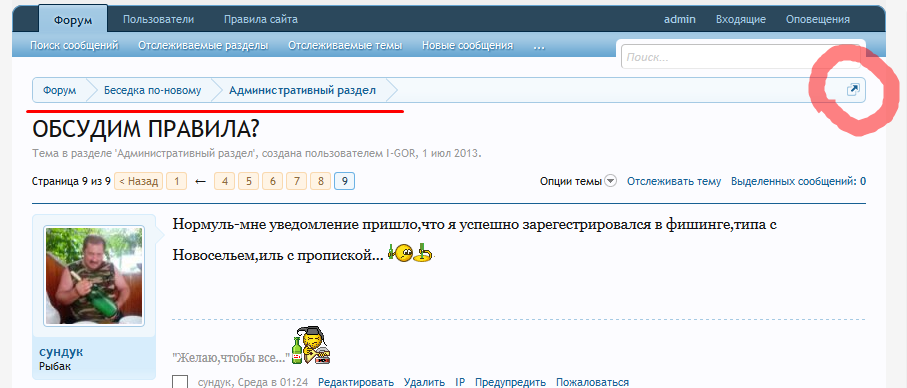
Task: Open the quick navigation popup icon
Action: 853,90
